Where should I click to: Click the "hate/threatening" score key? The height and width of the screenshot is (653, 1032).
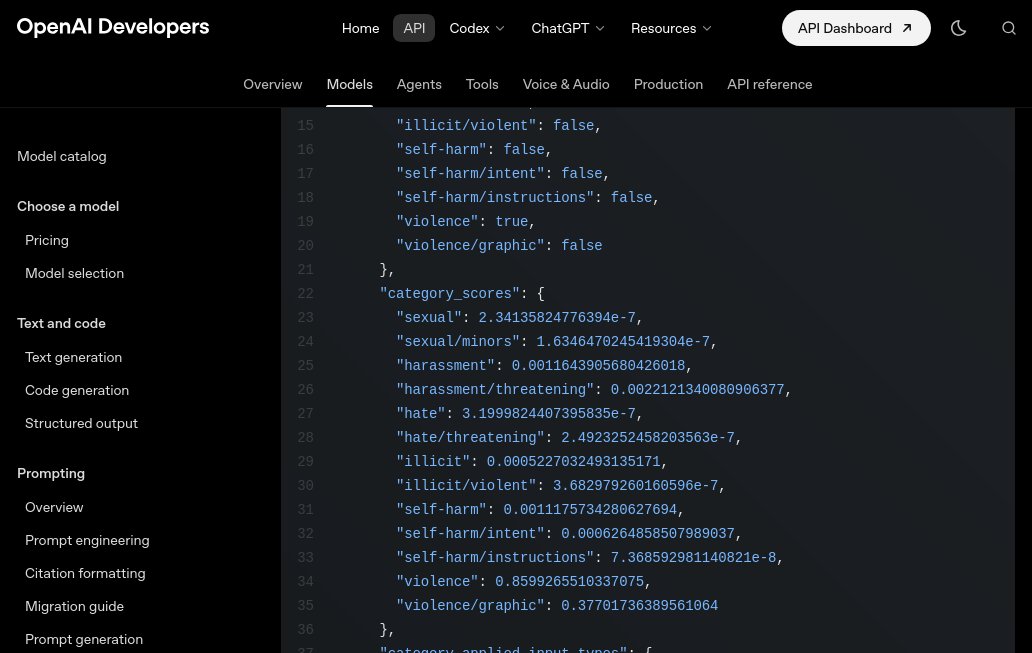click(x=470, y=438)
